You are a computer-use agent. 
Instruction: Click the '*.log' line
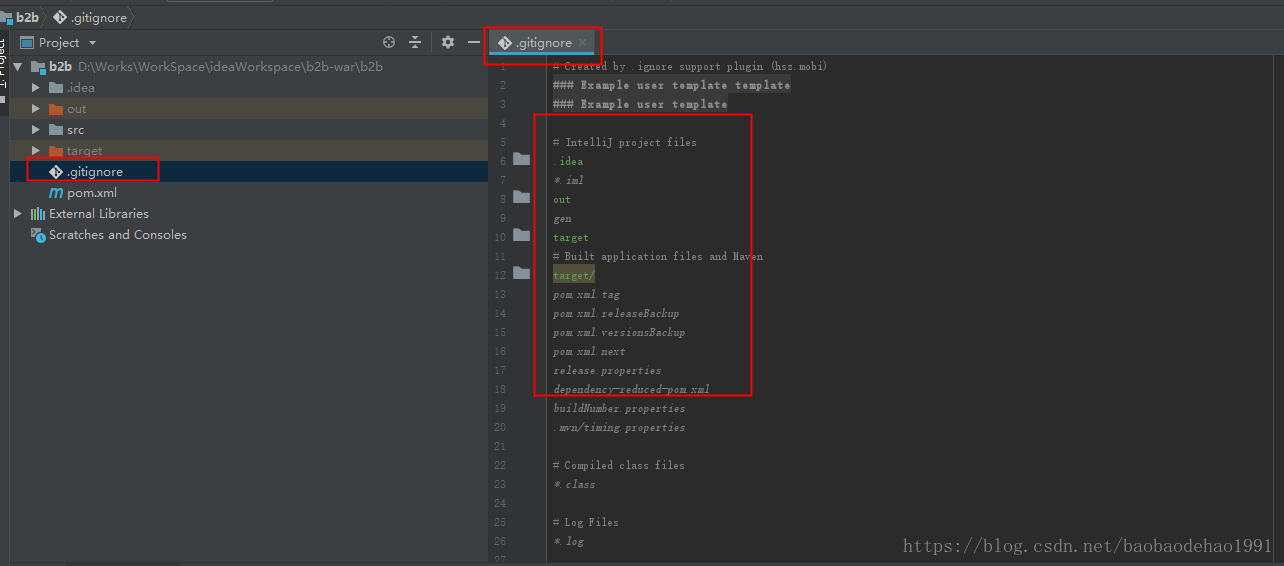pyautogui.click(x=568, y=542)
